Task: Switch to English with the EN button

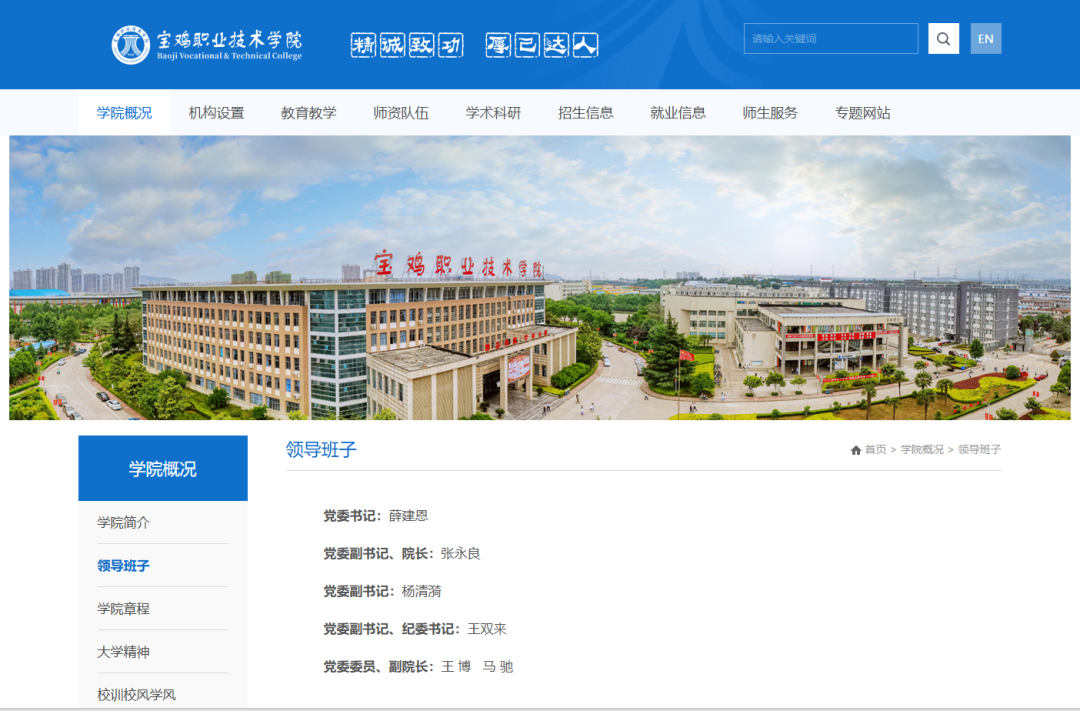Action: tap(986, 38)
